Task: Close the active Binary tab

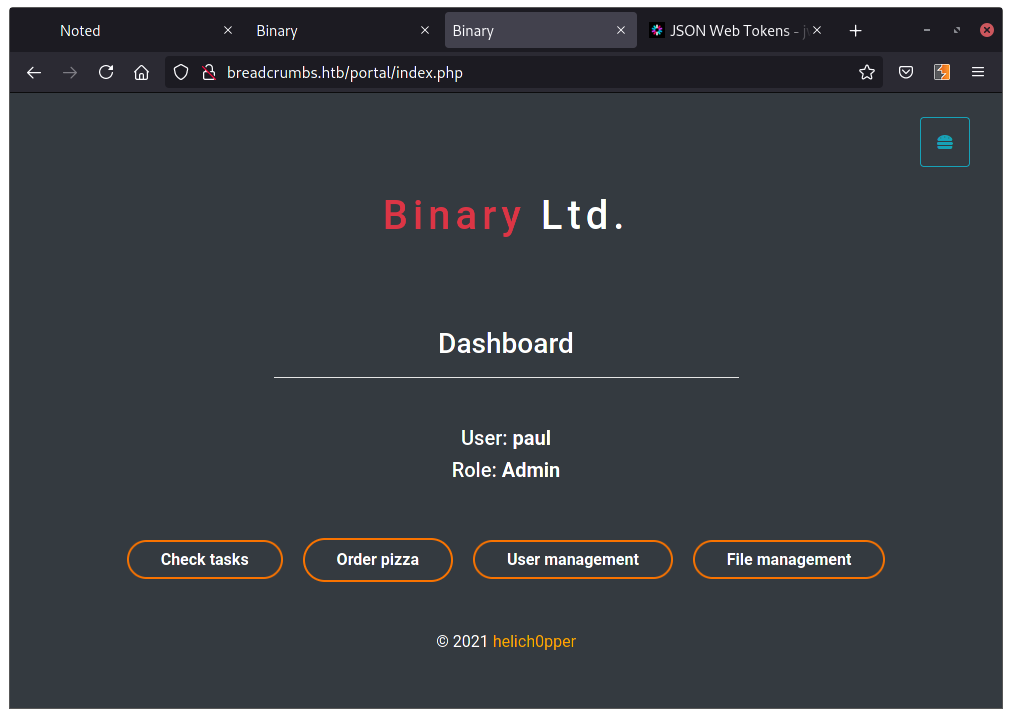Action: (x=621, y=31)
